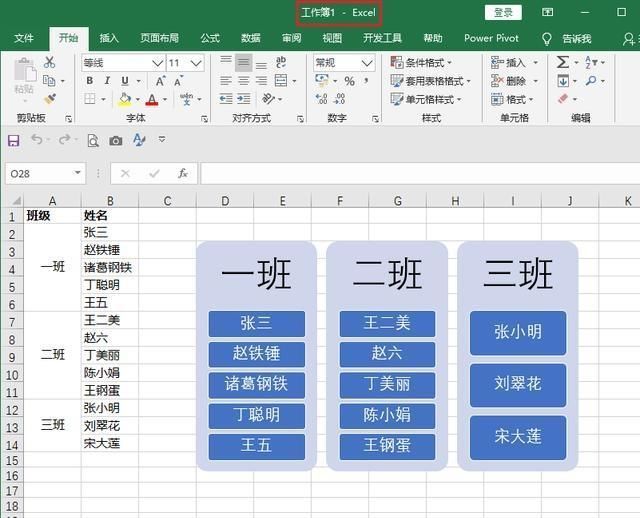
Task: Click the Find and Select magnifier icon
Action: (591, 80)
